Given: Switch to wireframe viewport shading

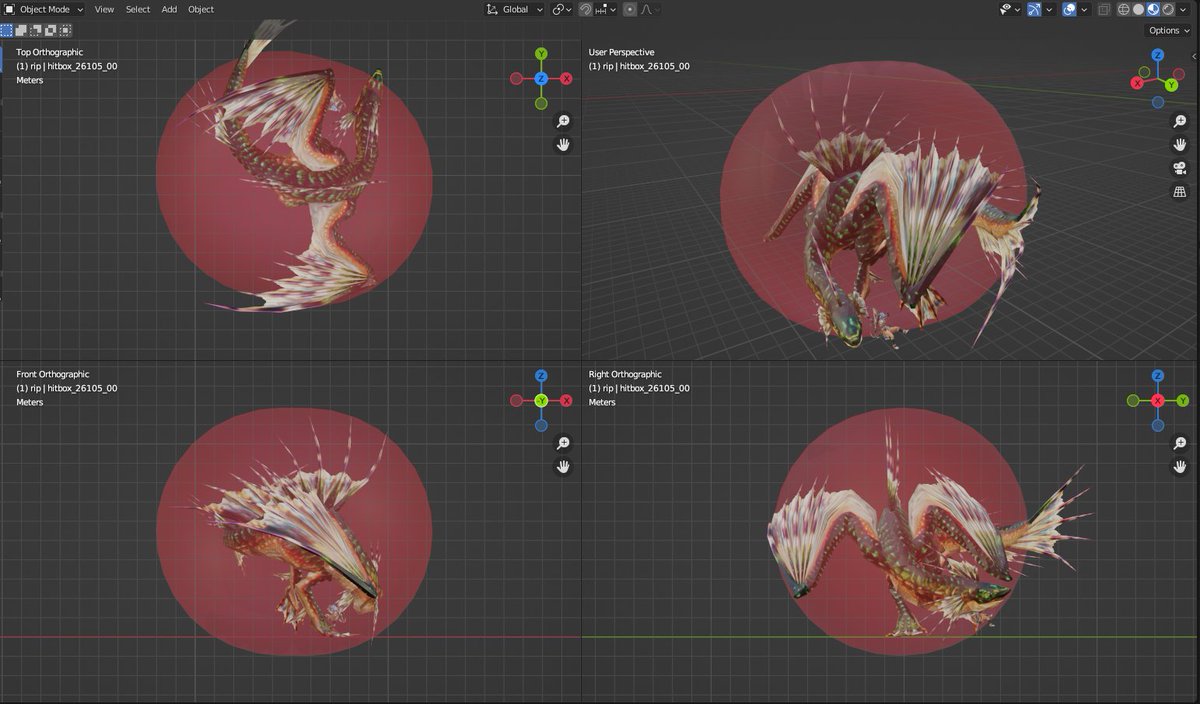Looking at the screenshot, I should tap(1124, 9).
